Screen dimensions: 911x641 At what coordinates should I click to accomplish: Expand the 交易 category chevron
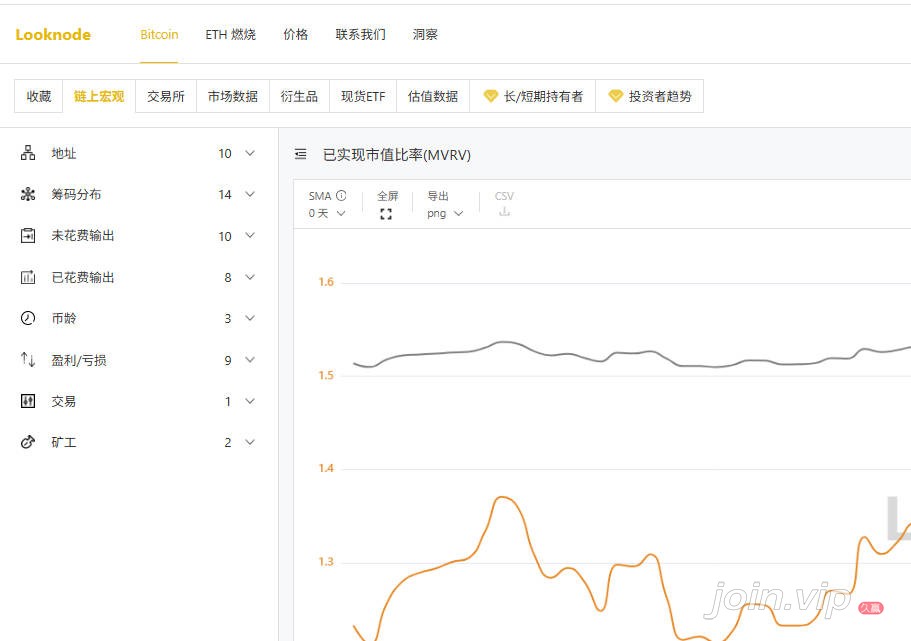tap(250, 401)
